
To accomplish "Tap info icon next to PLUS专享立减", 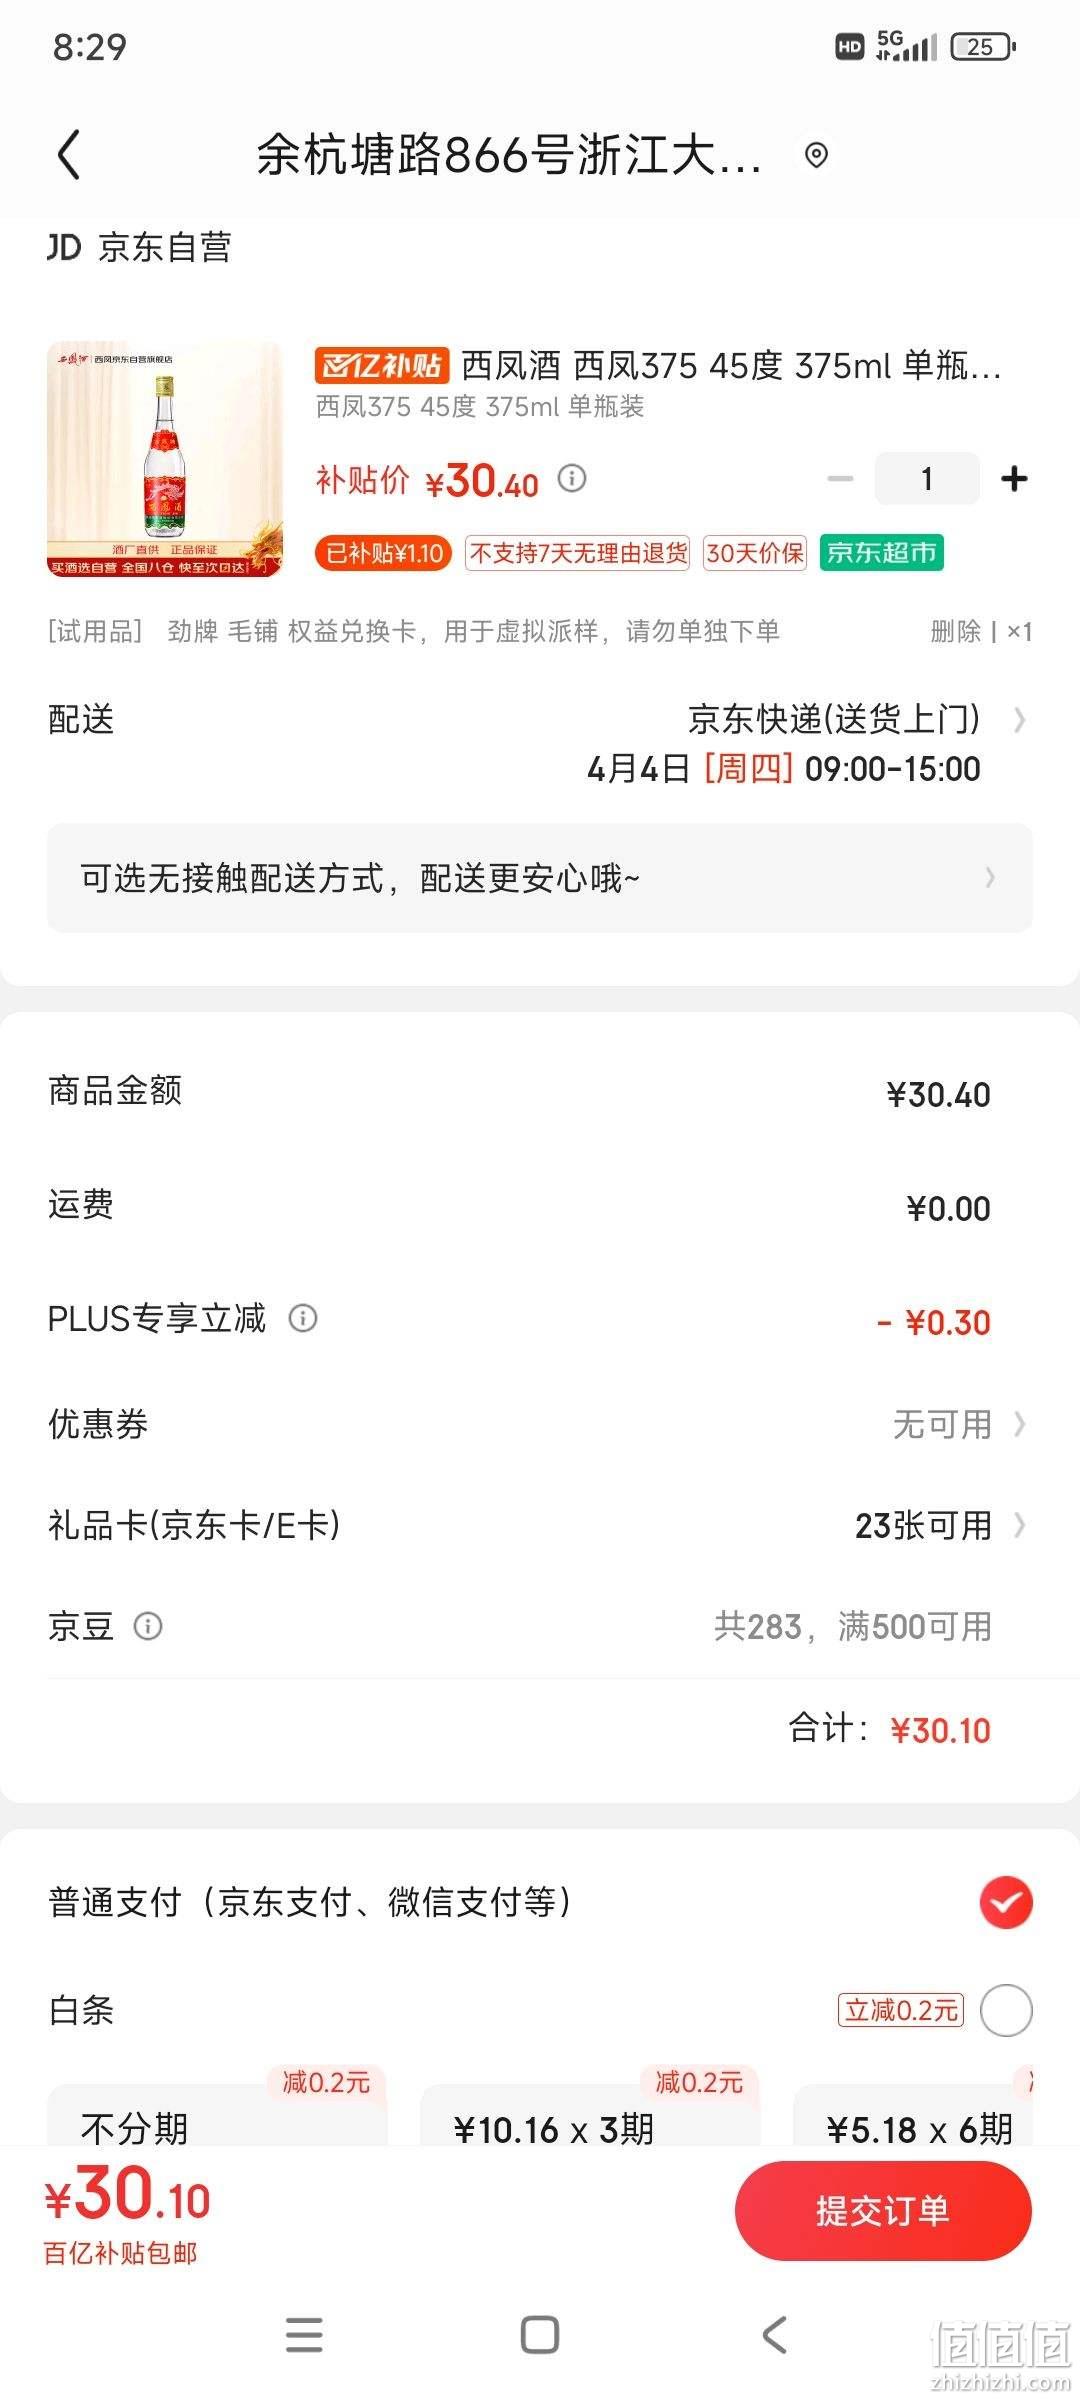I will click(x=303, y=1318).
